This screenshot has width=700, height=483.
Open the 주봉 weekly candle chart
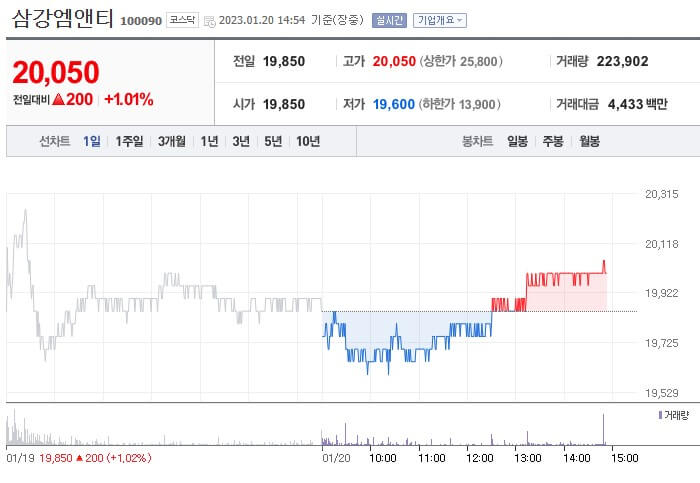[553, 141]
